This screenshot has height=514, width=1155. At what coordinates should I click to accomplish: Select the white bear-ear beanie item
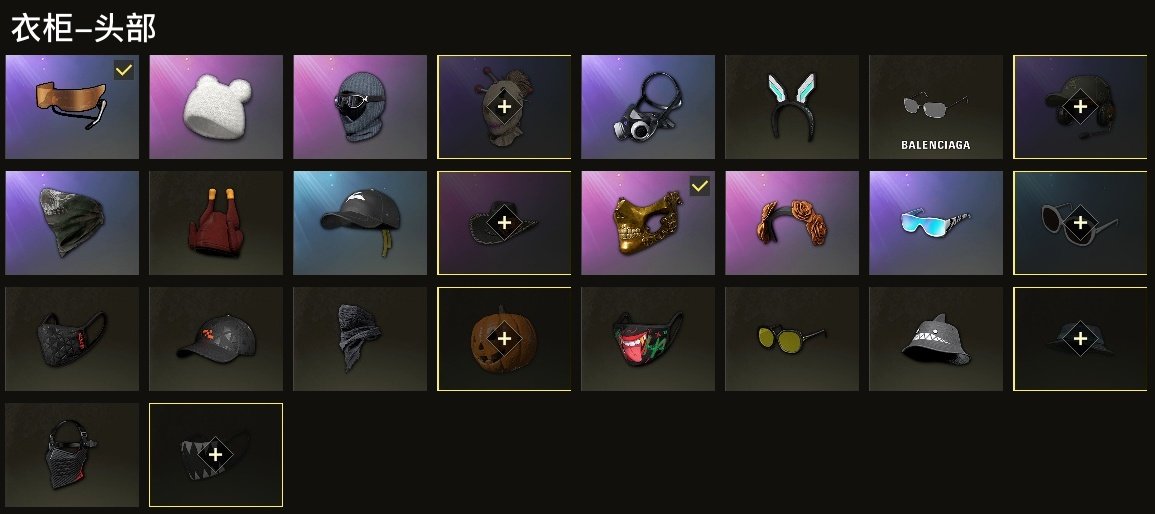coord(216,107)
